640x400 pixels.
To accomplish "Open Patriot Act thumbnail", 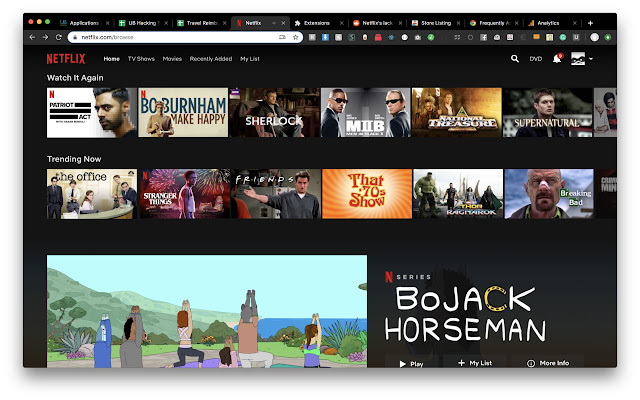I will pyautogui.click(x=92, y=113).
